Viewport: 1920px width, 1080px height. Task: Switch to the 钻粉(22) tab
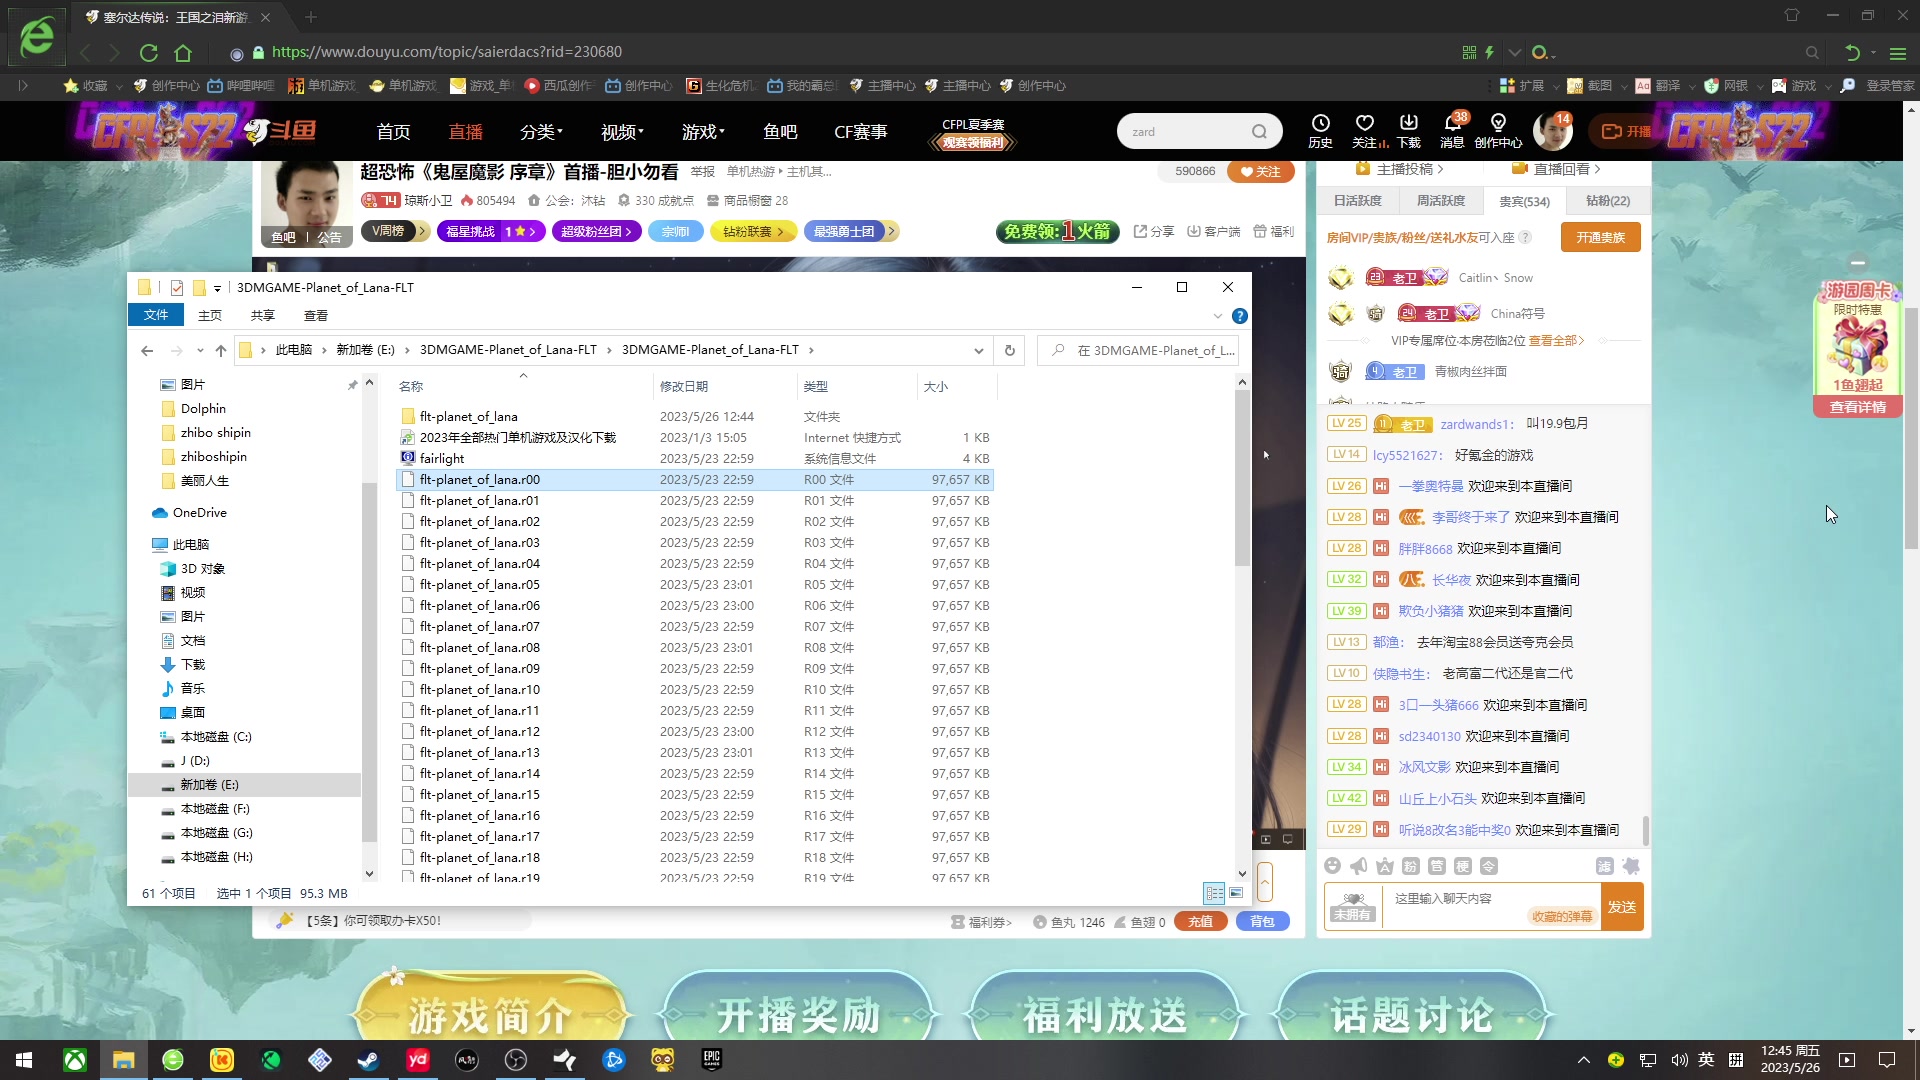point(1609,200)
